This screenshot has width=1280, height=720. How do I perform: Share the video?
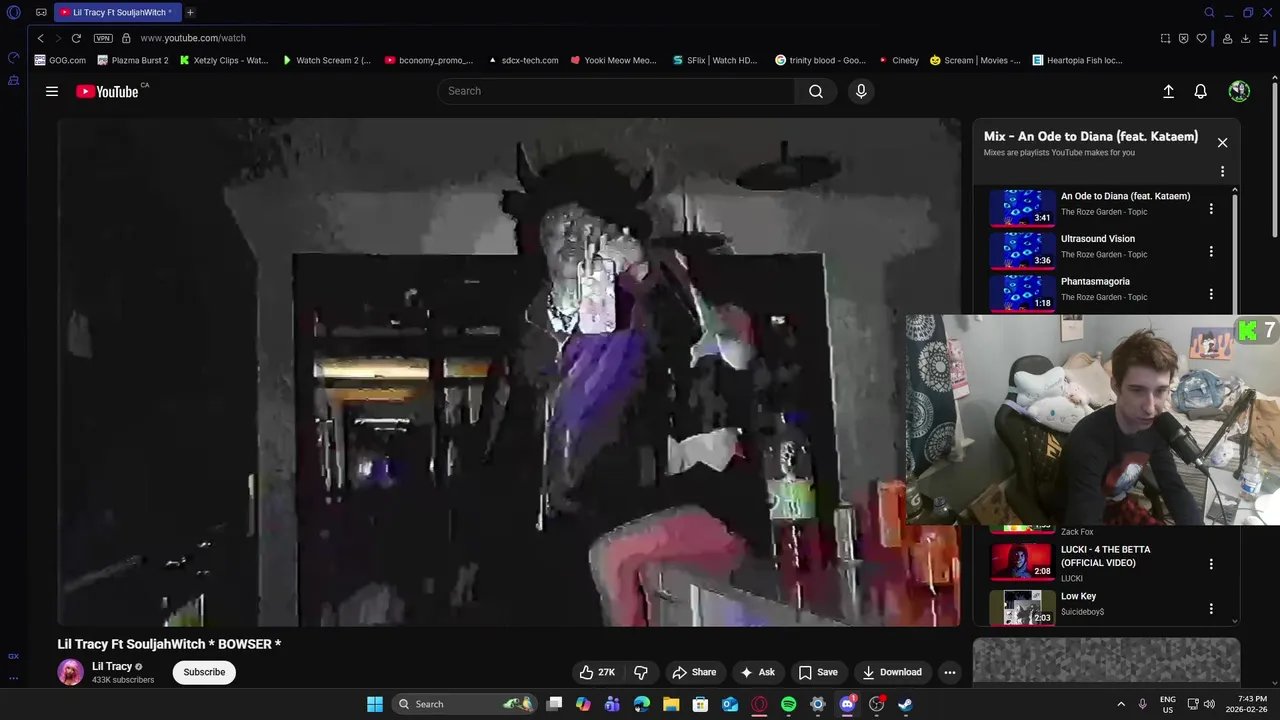(694, 672)
